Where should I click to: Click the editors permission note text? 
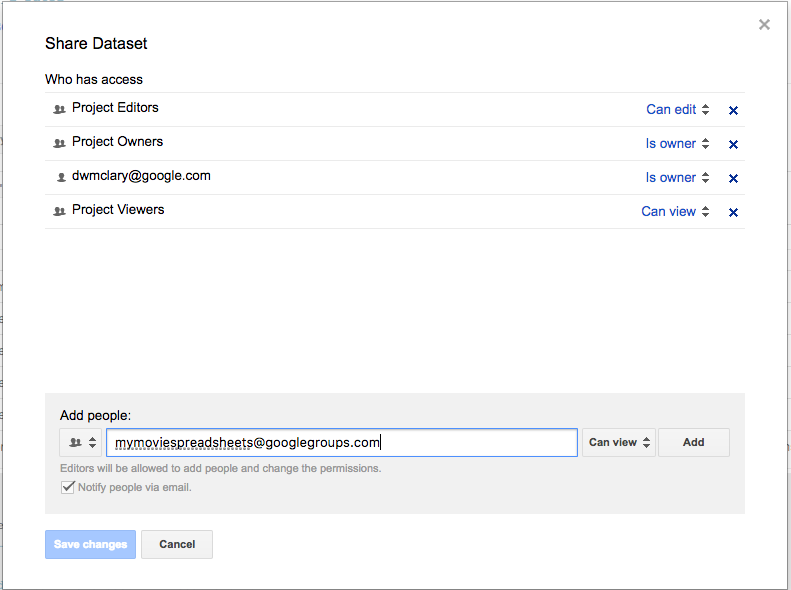(220, 468)
